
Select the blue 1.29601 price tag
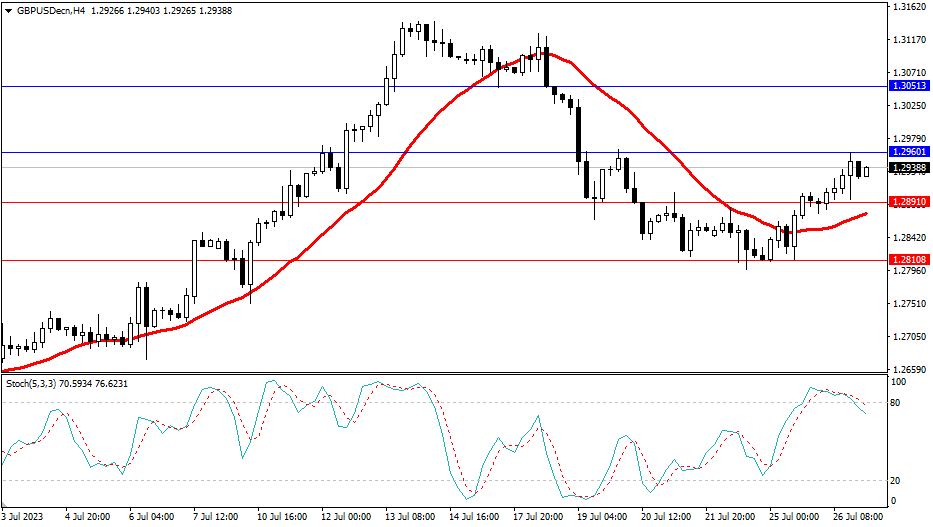(909, 153)
